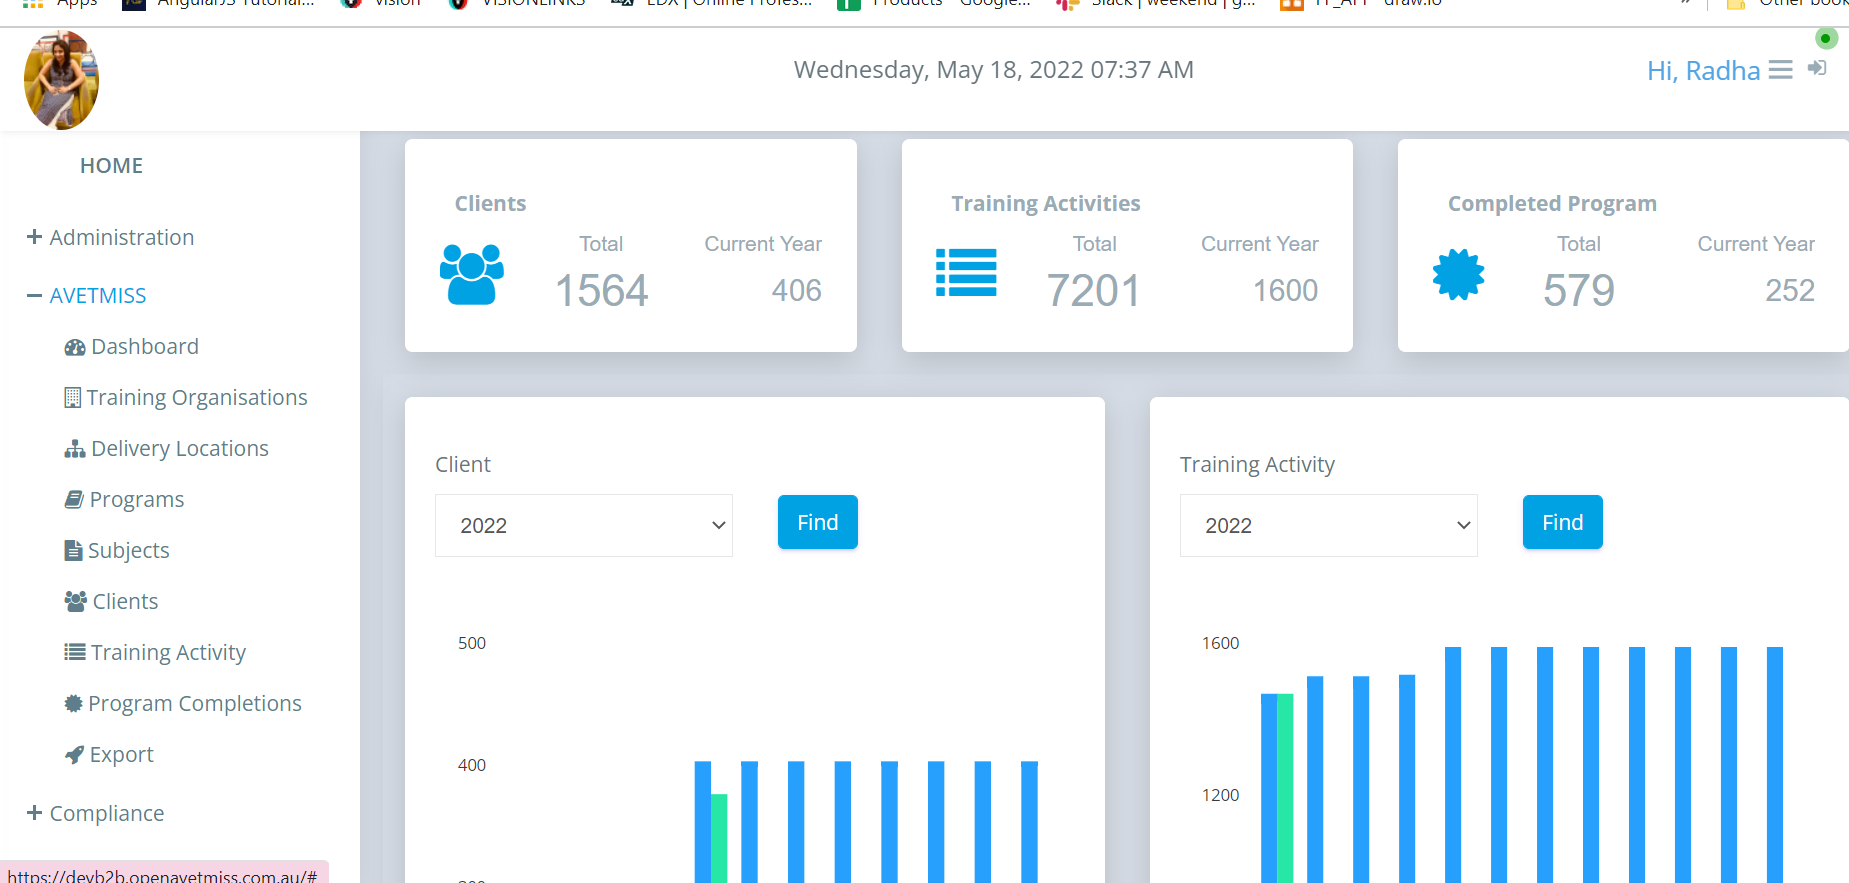Image resolution: width=1849 pixels, height=883 pixels.
Task: Click the Dashboard gauge icon in sidebar
Action: click(75, 347)
